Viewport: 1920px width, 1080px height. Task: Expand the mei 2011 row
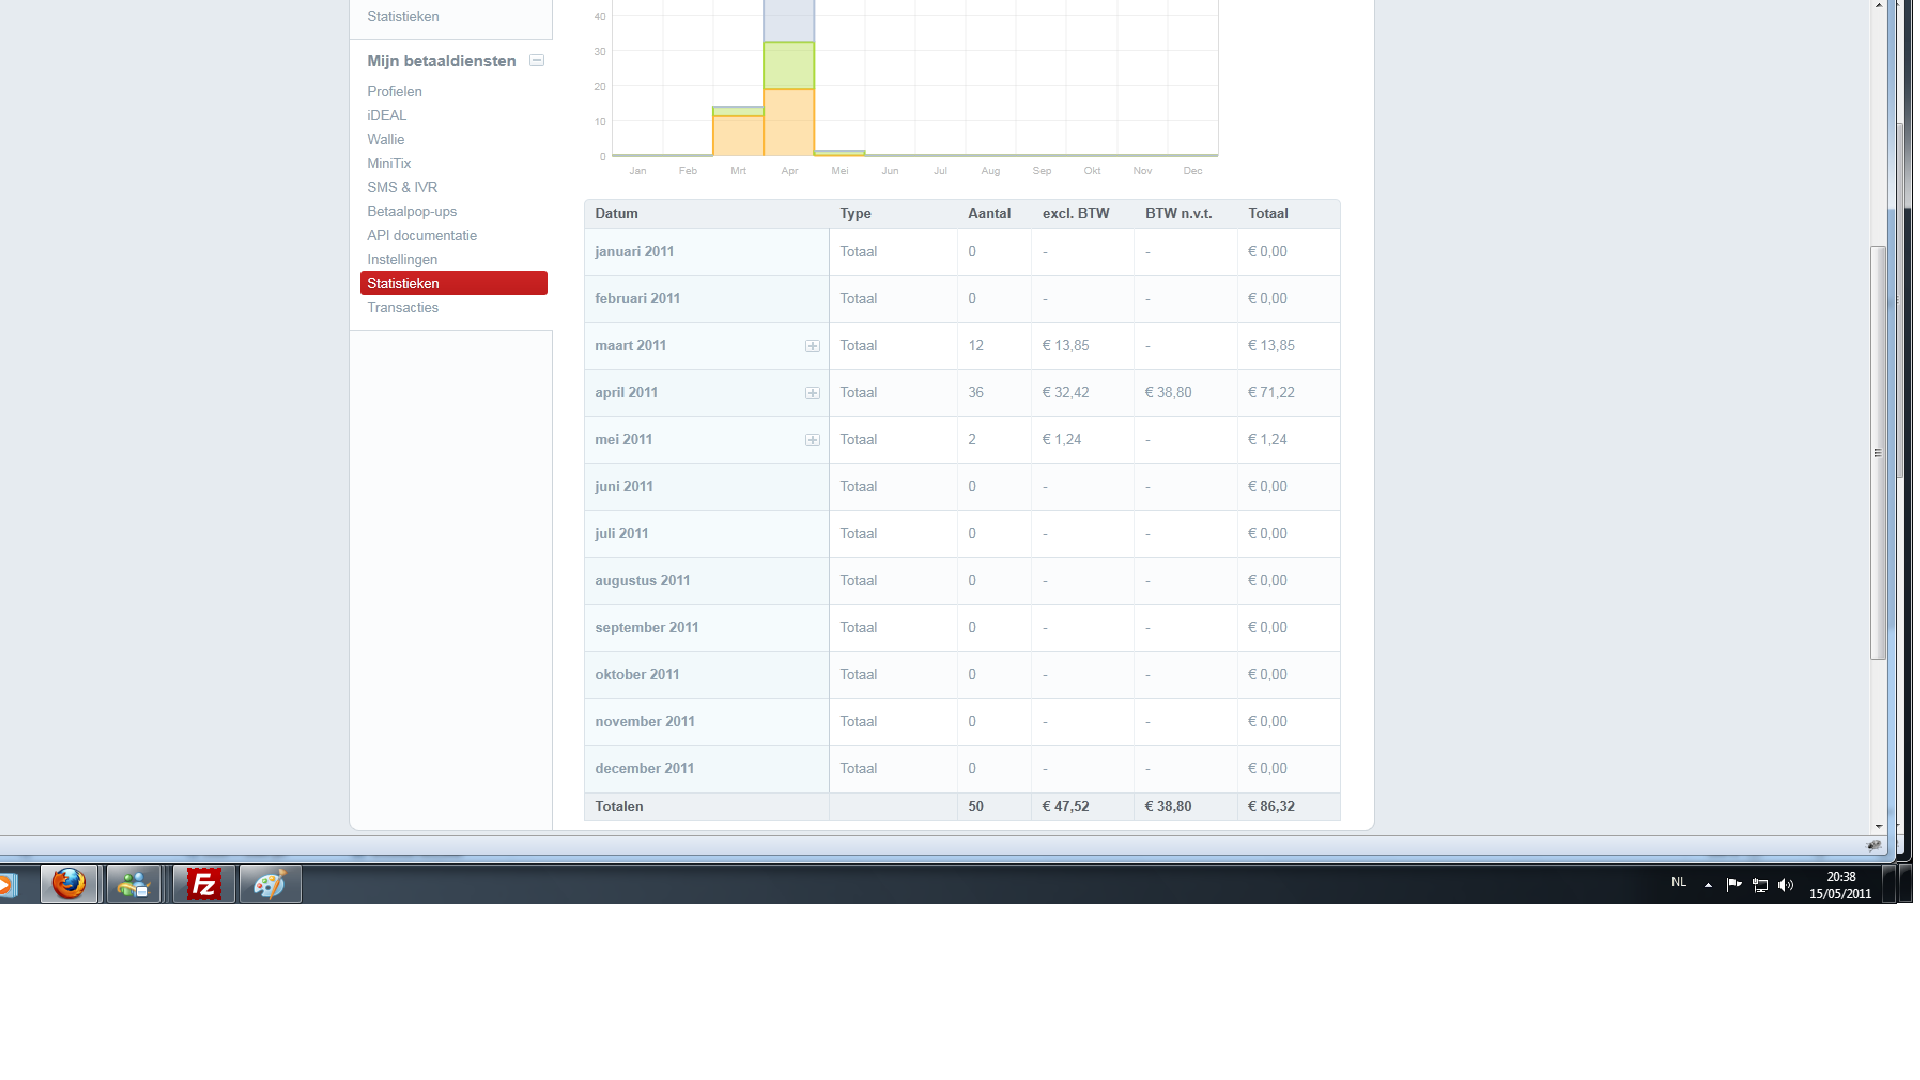[x=812, y=440]
